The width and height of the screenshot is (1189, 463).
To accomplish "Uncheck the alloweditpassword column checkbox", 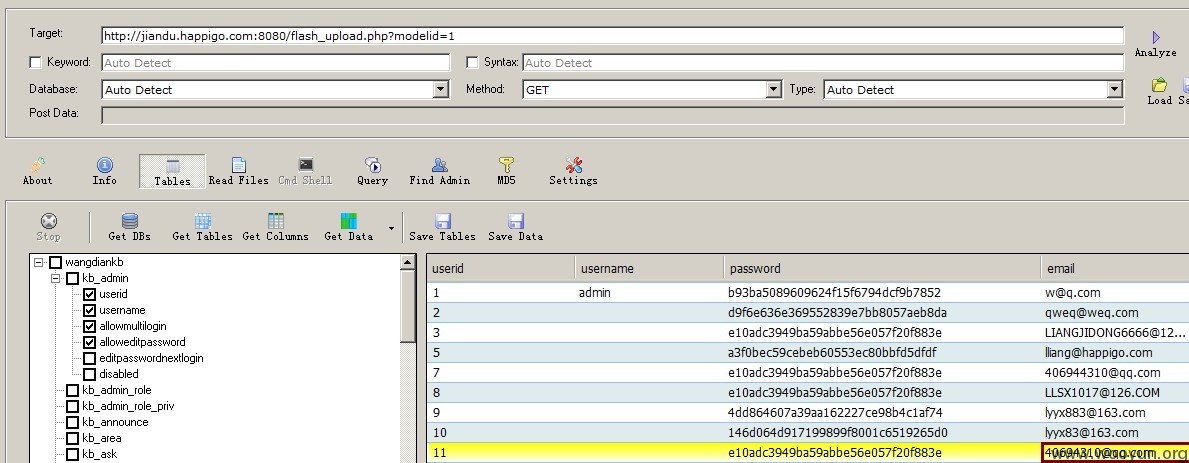I will click(89, 342).
